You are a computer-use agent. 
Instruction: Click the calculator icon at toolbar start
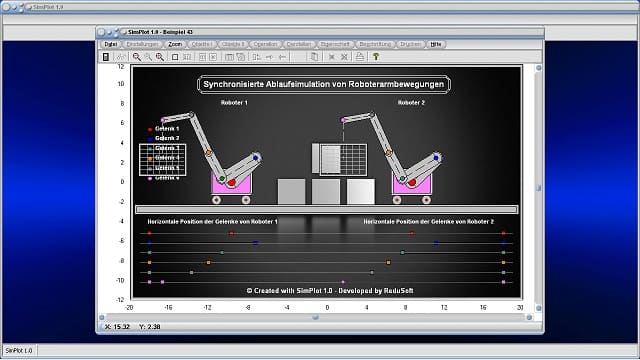click(106, 57)
